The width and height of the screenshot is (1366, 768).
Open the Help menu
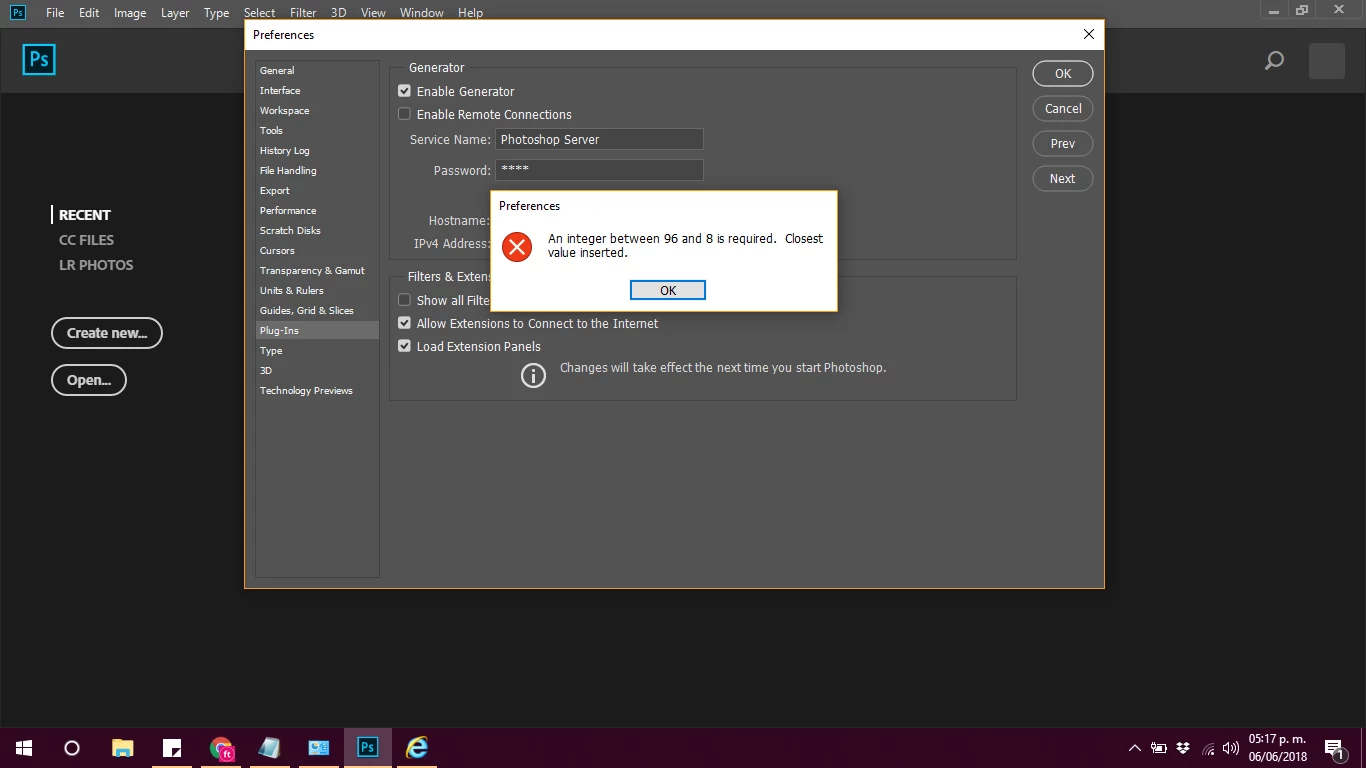coord(470,13)
